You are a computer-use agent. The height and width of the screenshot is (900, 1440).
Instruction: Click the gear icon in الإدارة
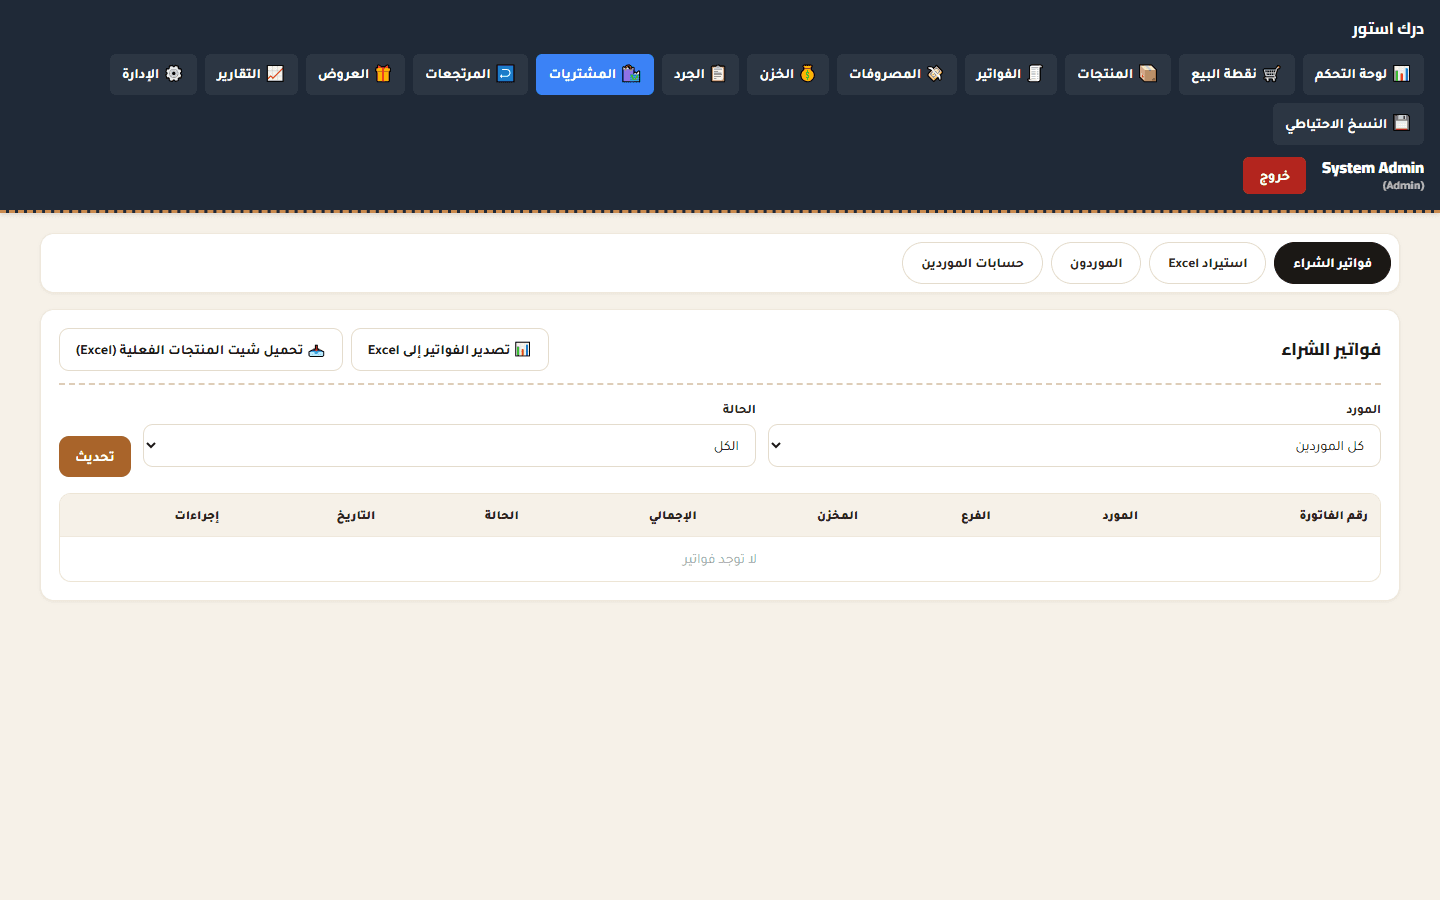click(174, 74)
